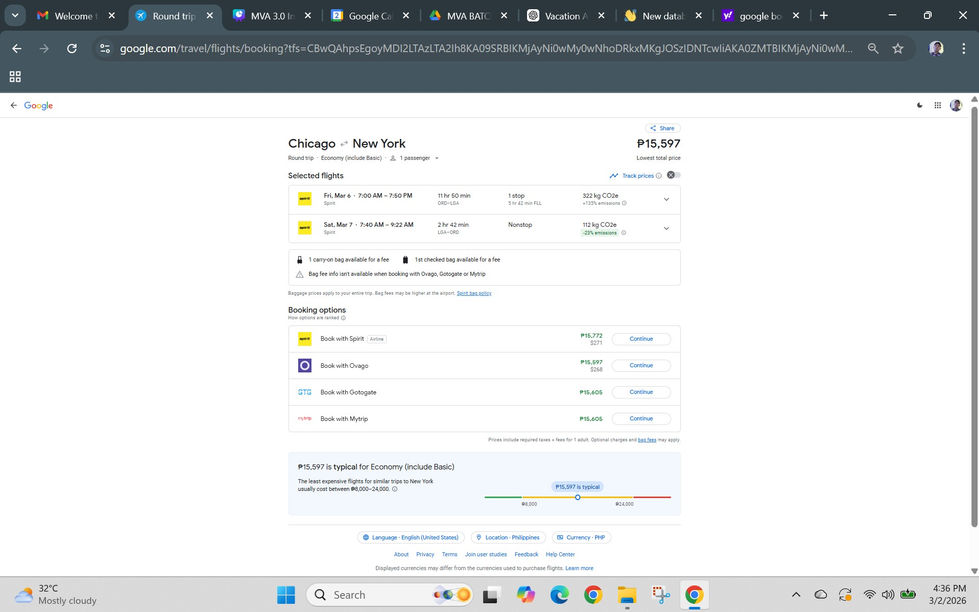The width and height of the screenshot is (979, 612).
Task: Open site information icon in address bar
Action: pyautogui.click(x=105, y=48)
